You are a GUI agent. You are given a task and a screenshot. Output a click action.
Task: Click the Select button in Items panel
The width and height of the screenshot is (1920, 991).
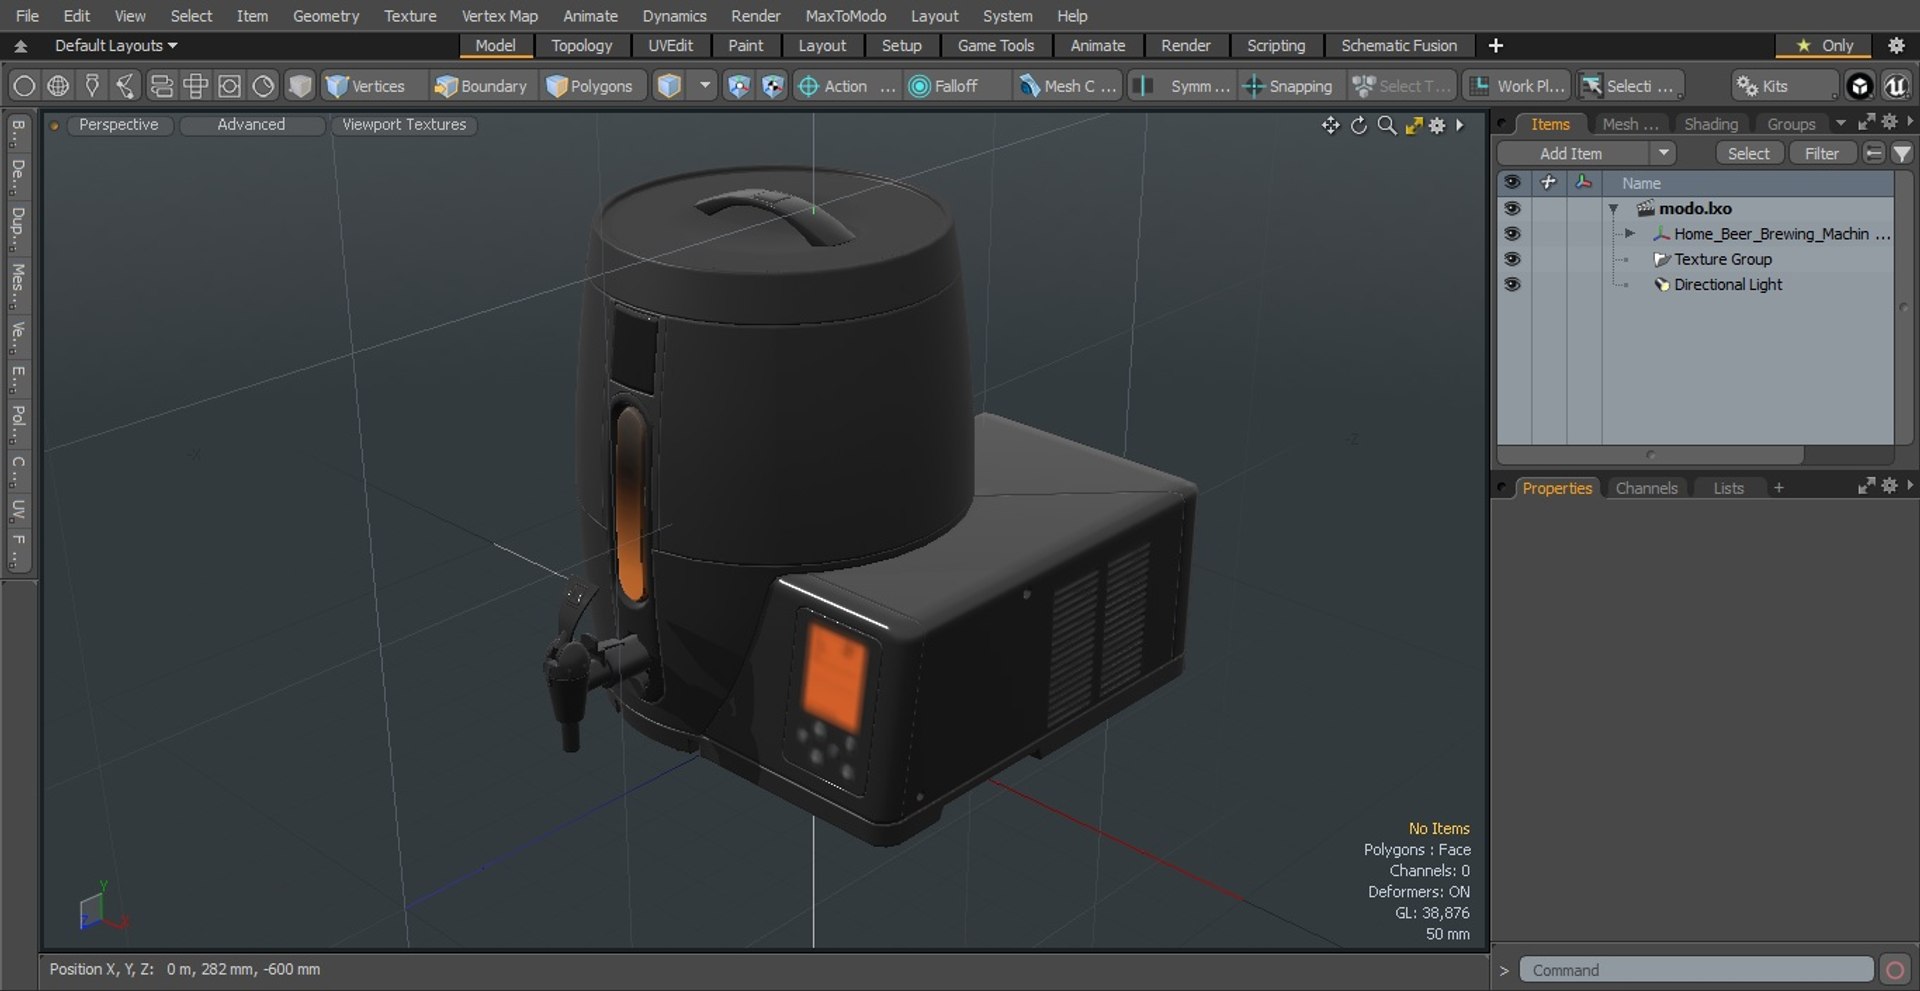click(1748, 153)
